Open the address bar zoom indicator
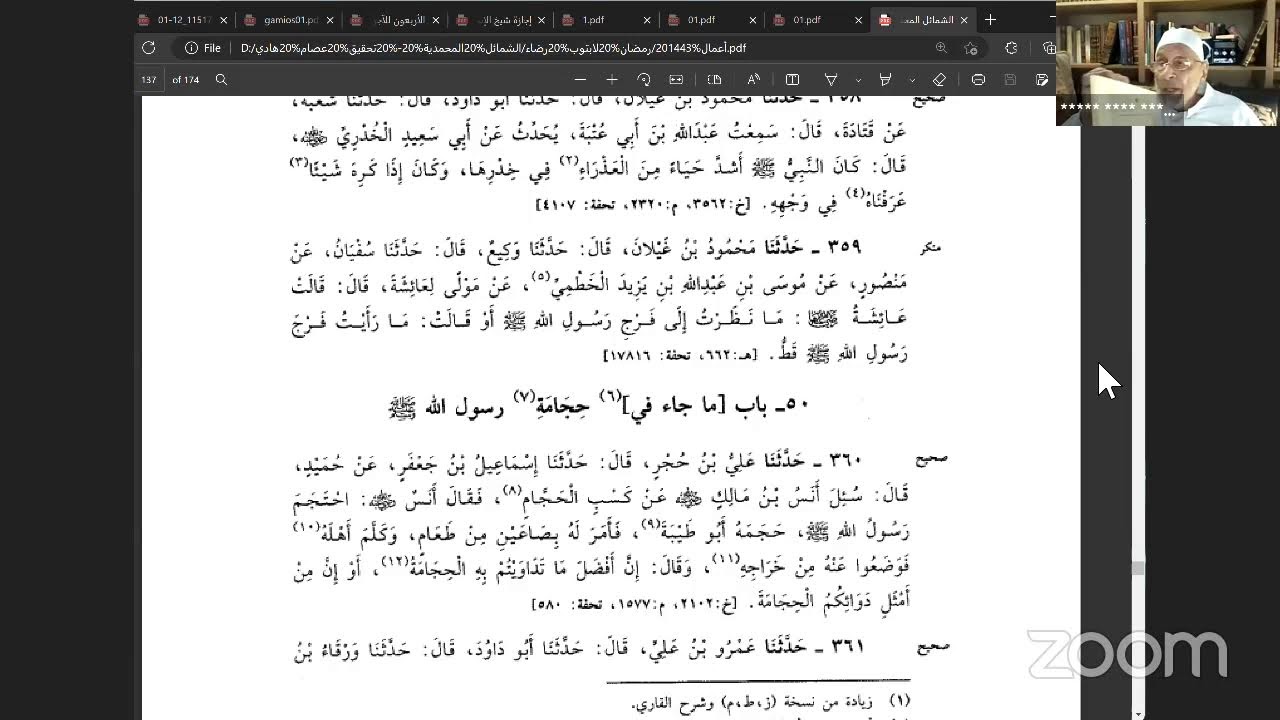The width and height of the screenshot is (1280, 720). point(941,48)
